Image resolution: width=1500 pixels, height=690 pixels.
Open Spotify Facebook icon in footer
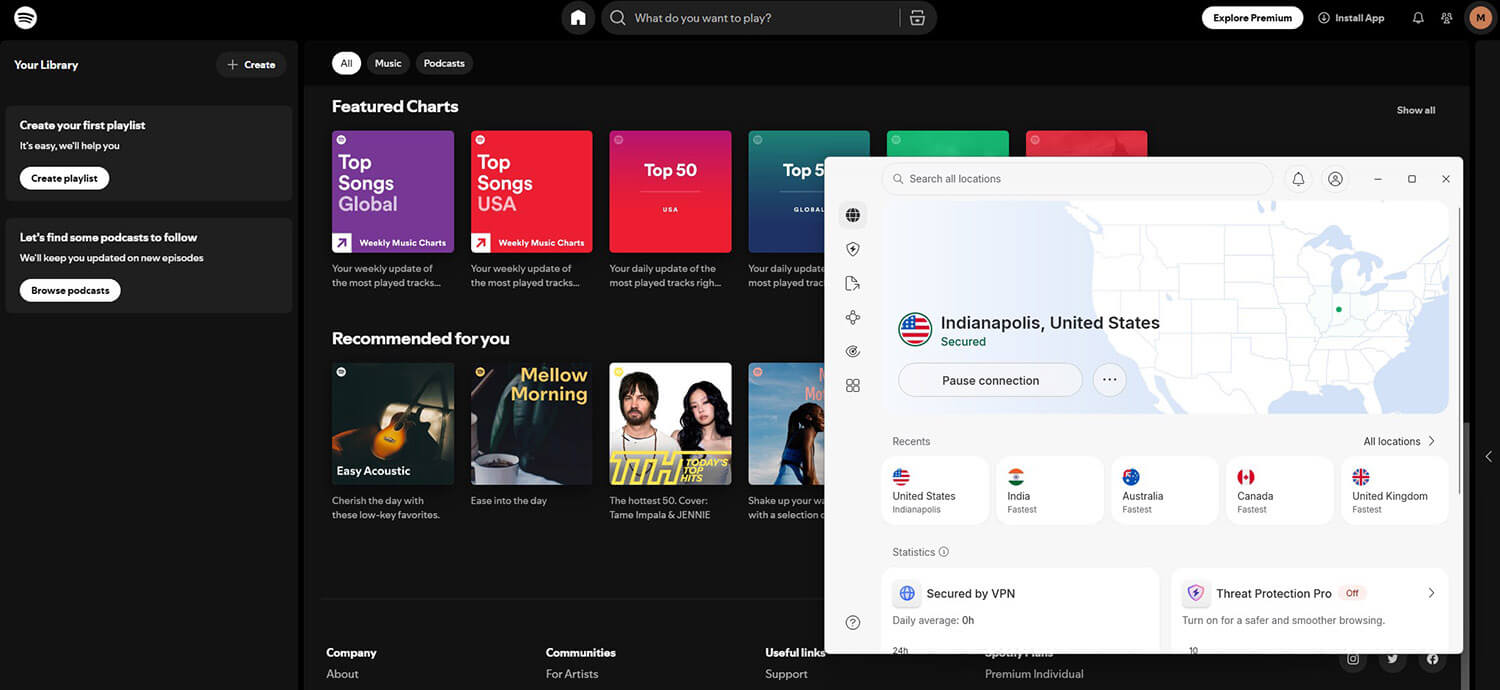pos(1432,658)
